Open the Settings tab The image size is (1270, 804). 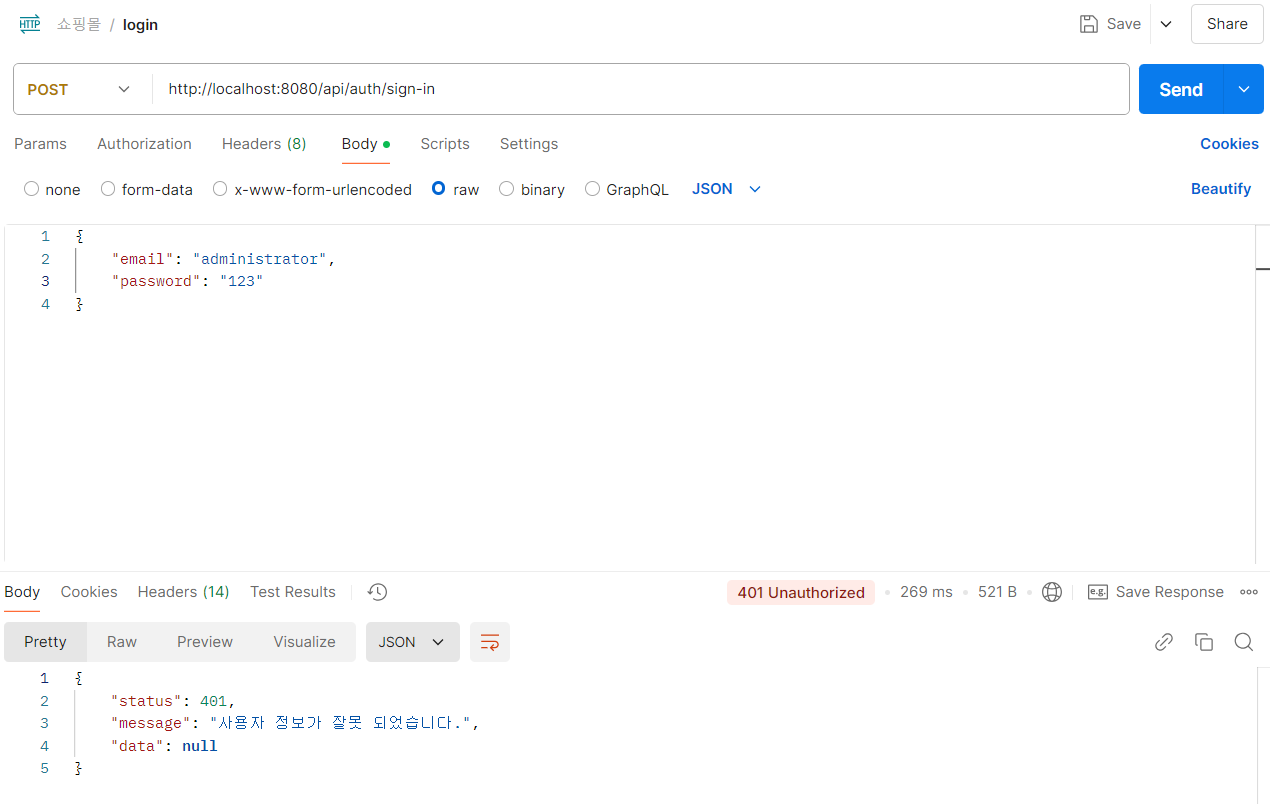pyautogui.click(x=529, y=144)
